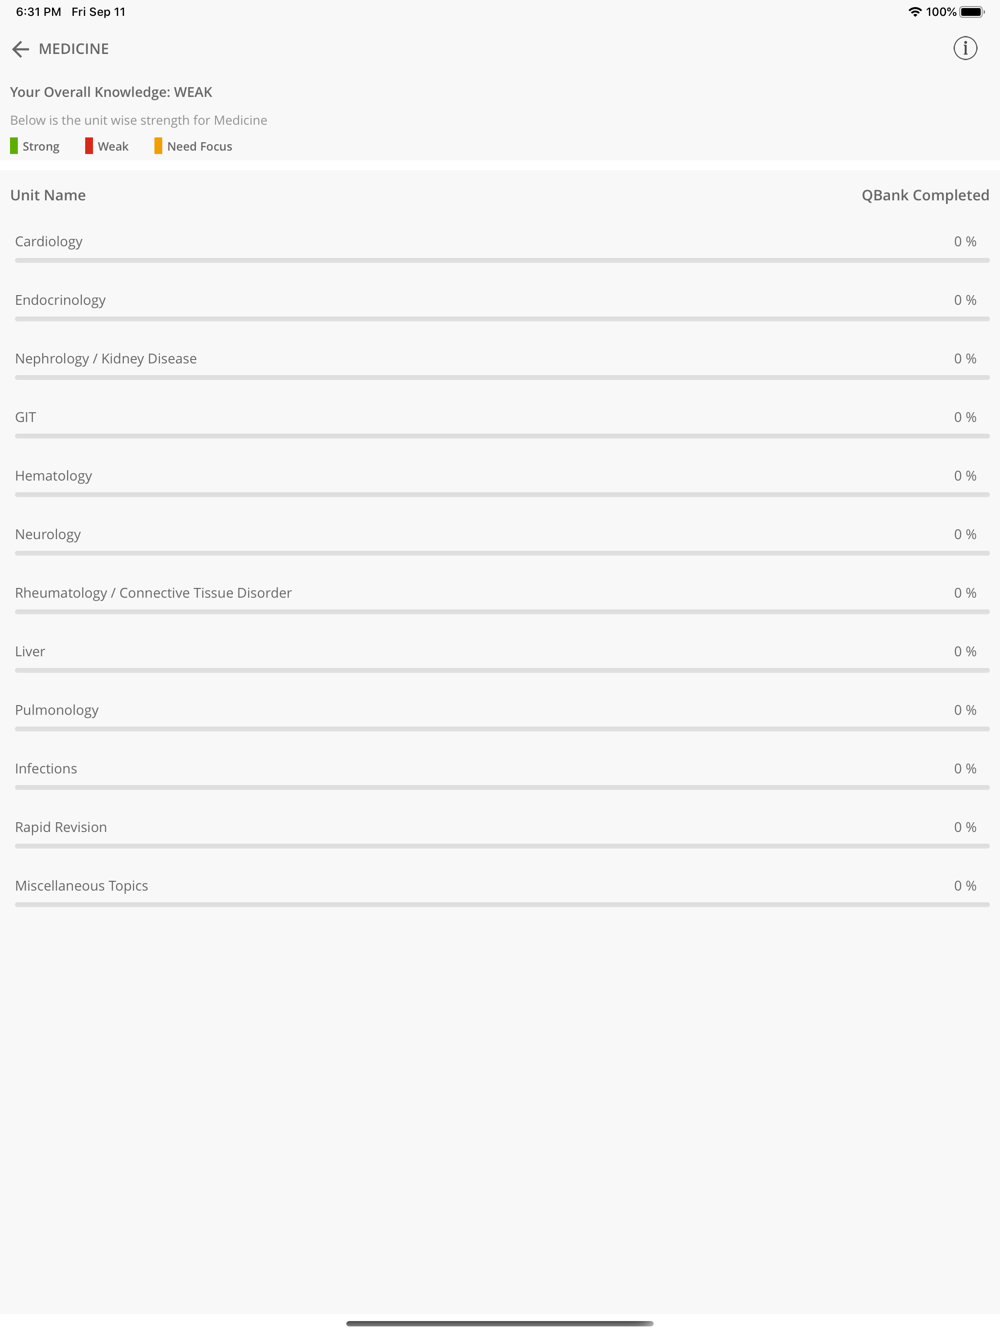Tap the back arrow icon
The width and height of the screenshot is (1000, 1334).
20,49
